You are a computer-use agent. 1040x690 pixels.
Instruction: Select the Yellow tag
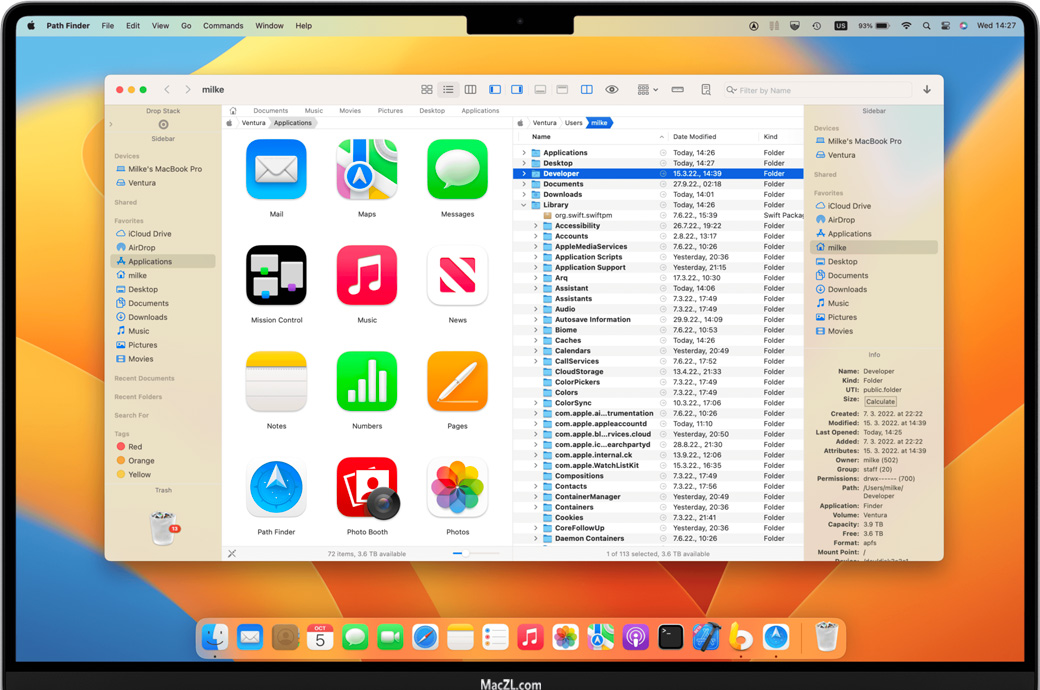coord(133,474)
